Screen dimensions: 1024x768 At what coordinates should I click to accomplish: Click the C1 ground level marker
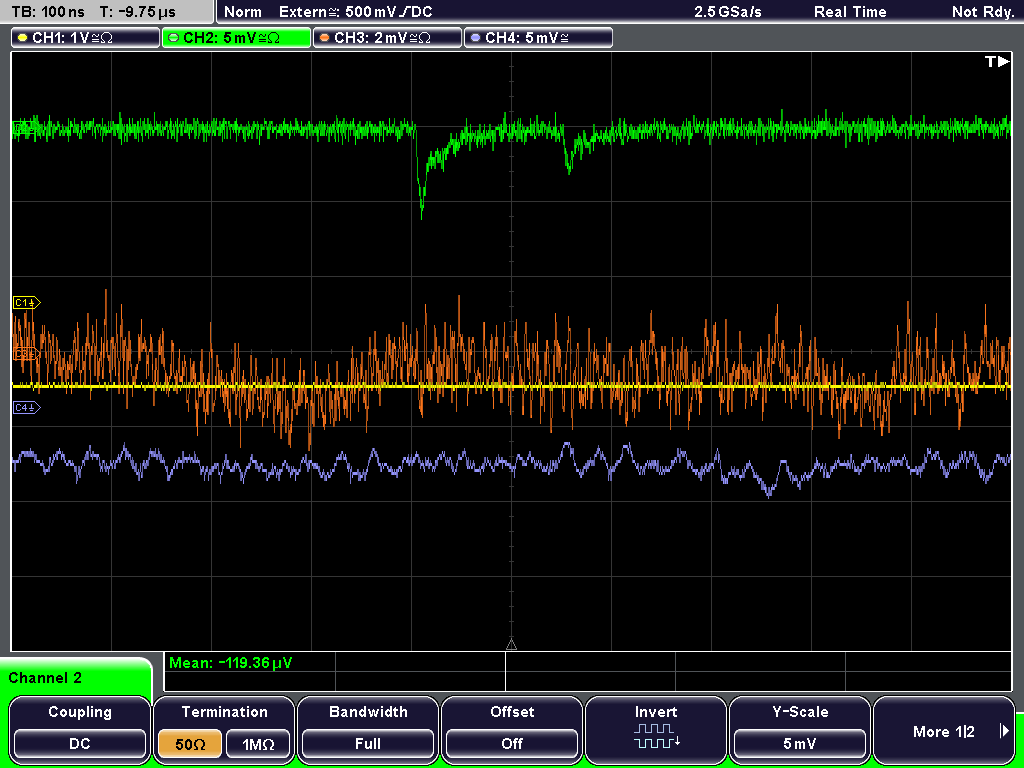pos(27,303)
